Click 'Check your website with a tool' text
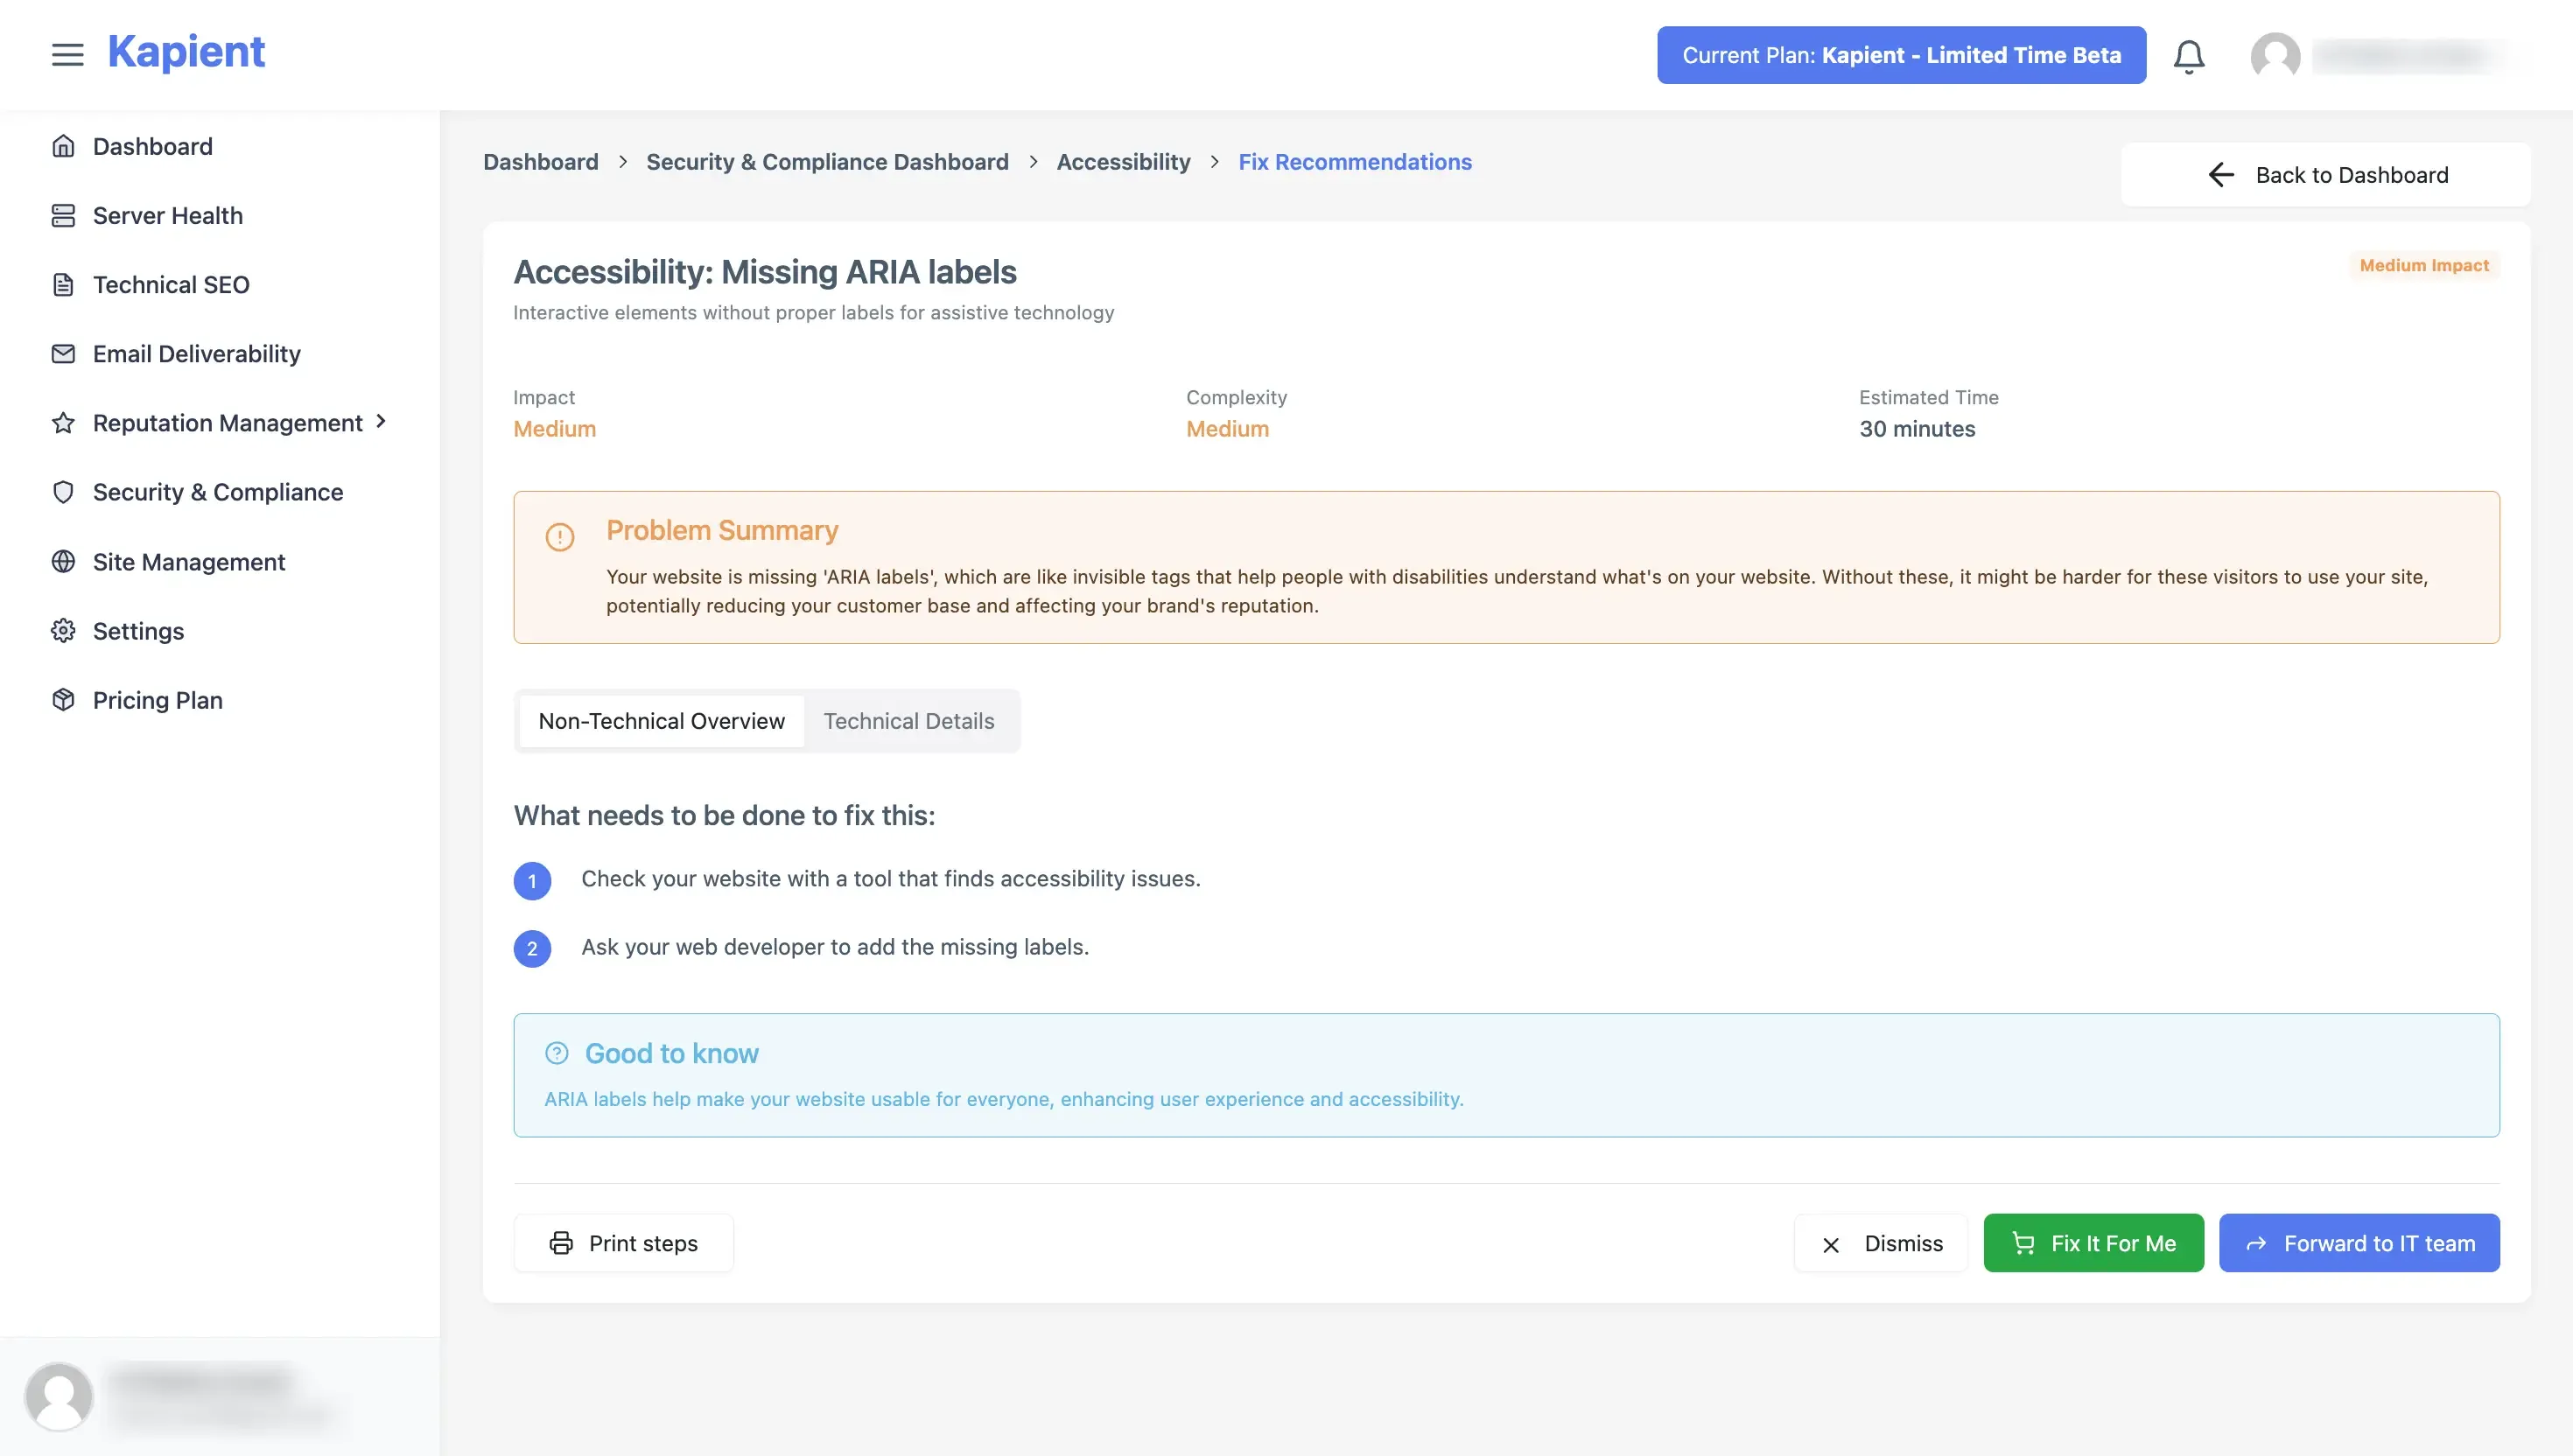 click(x=890, y=878)
